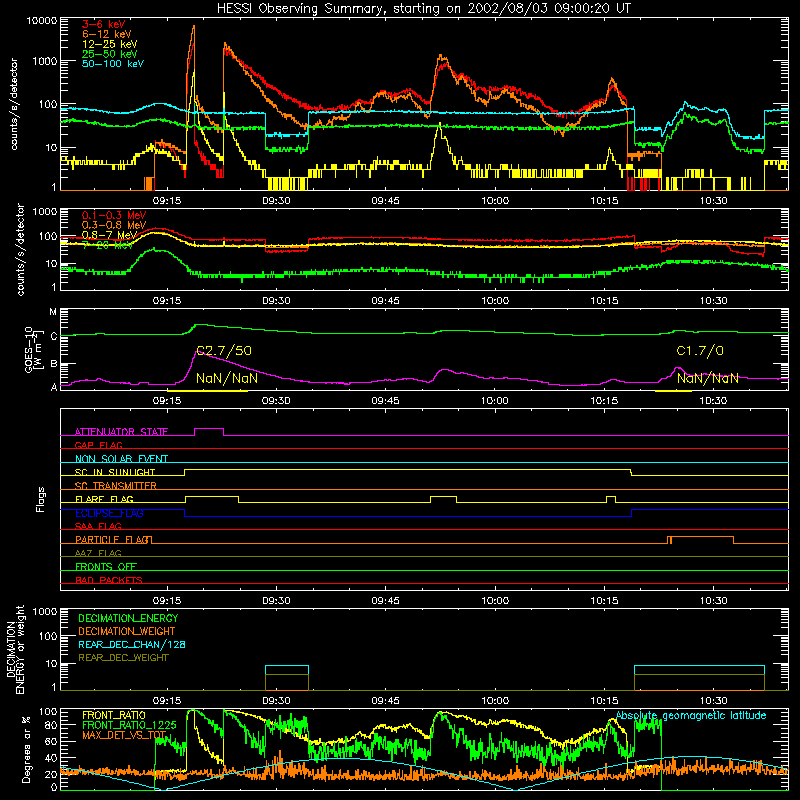
Task: Select the red 3-6 keV legend label
Action: point(103,24)
